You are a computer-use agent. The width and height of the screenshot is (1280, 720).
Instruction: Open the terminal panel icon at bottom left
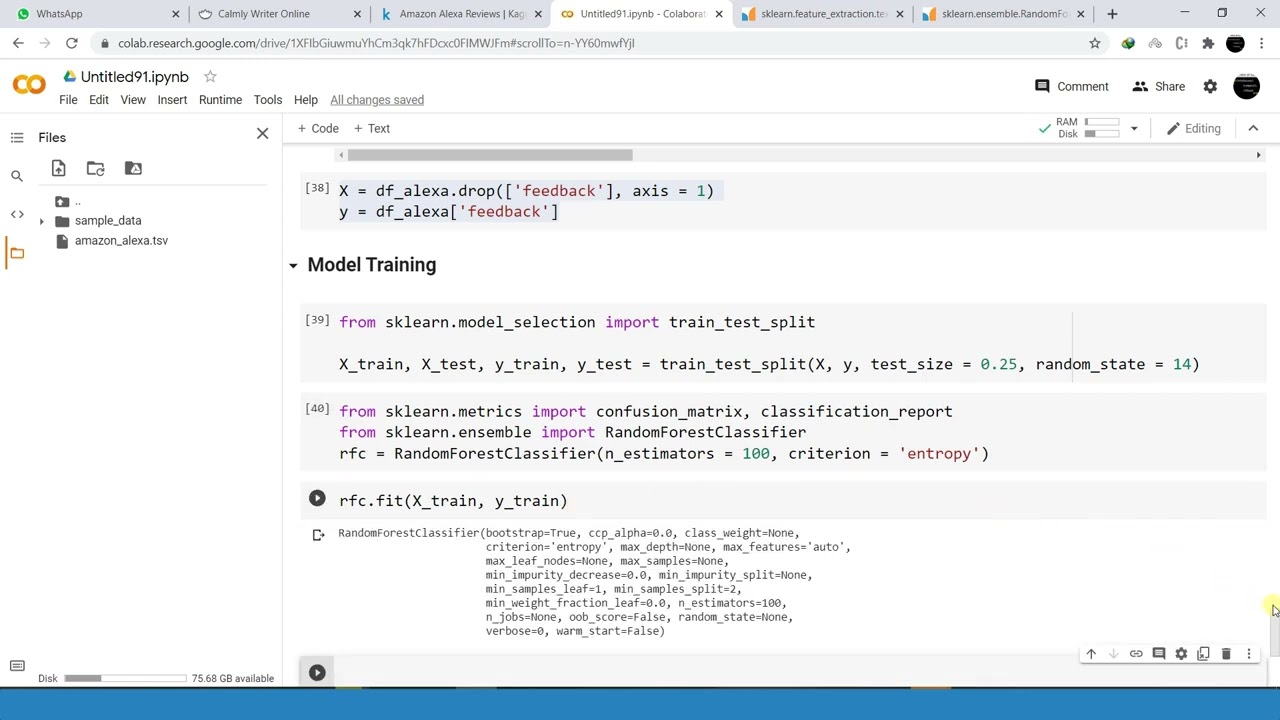coord(17,666)
